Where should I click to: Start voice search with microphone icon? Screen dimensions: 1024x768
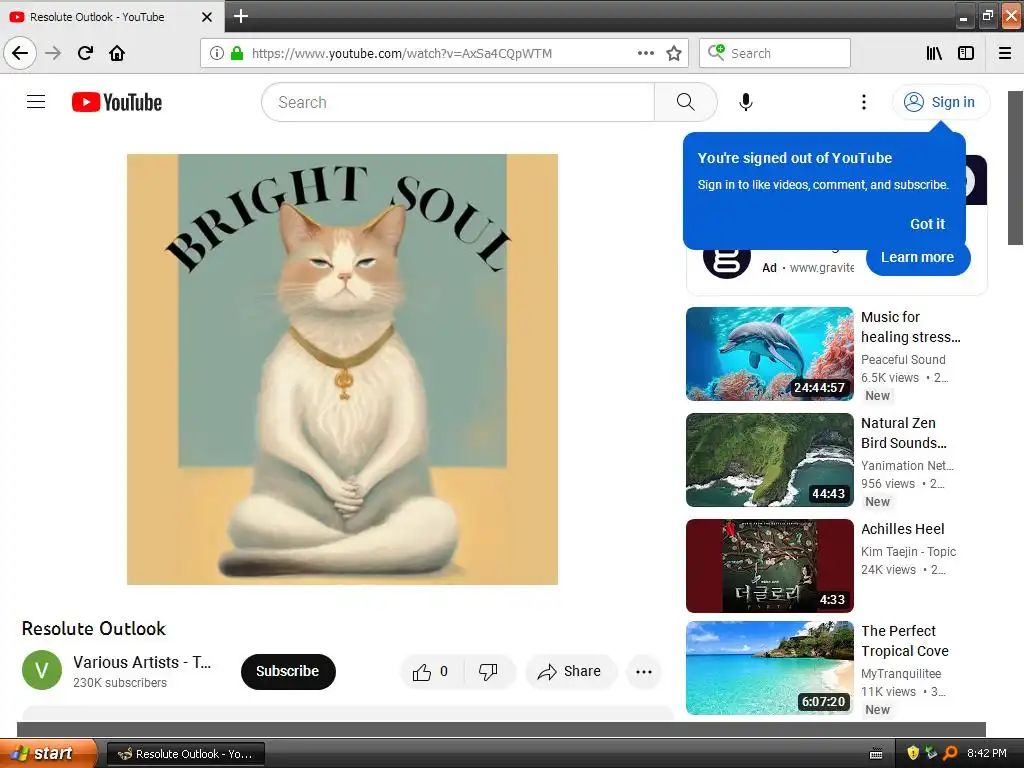(x=746, y=102)
